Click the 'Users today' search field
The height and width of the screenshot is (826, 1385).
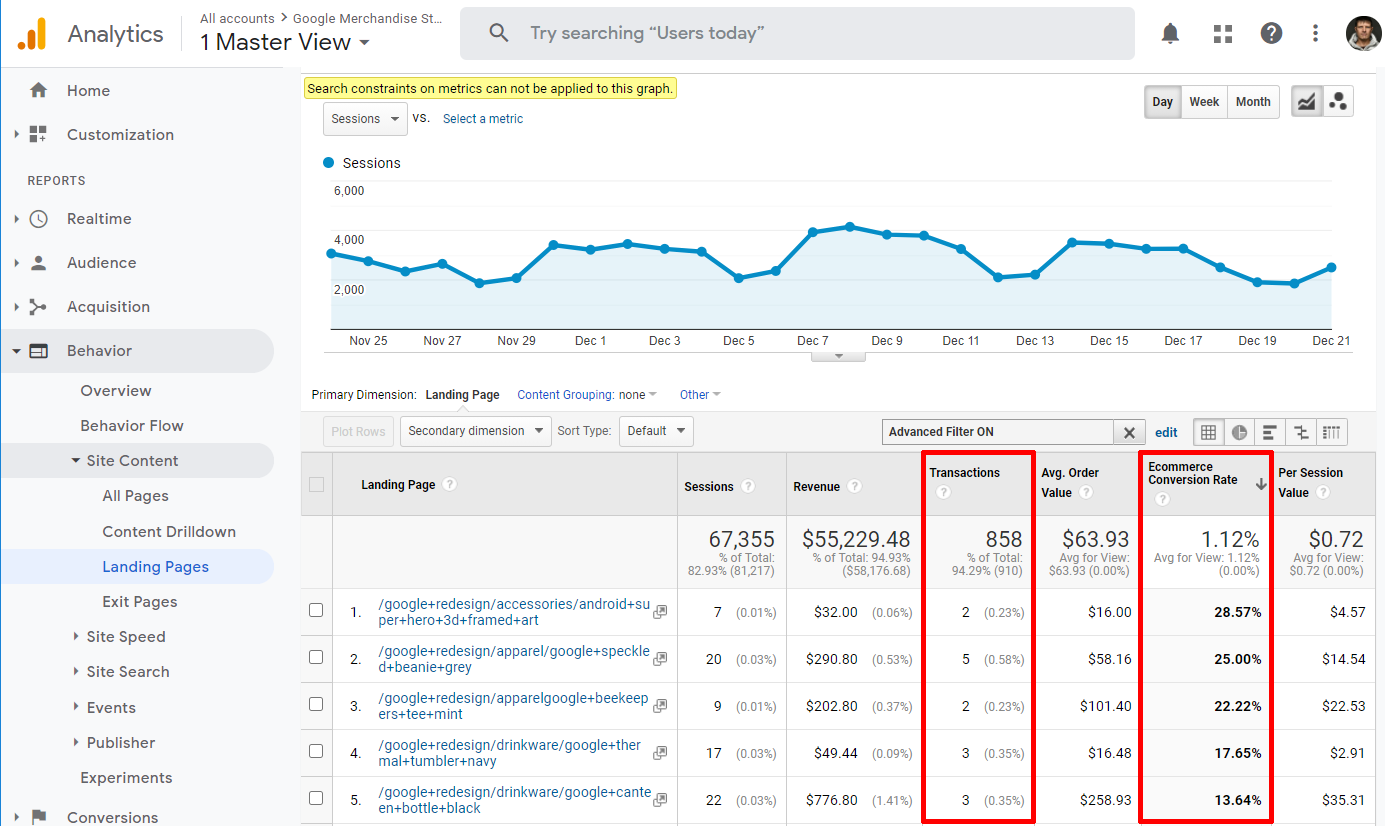pos(797,33)
